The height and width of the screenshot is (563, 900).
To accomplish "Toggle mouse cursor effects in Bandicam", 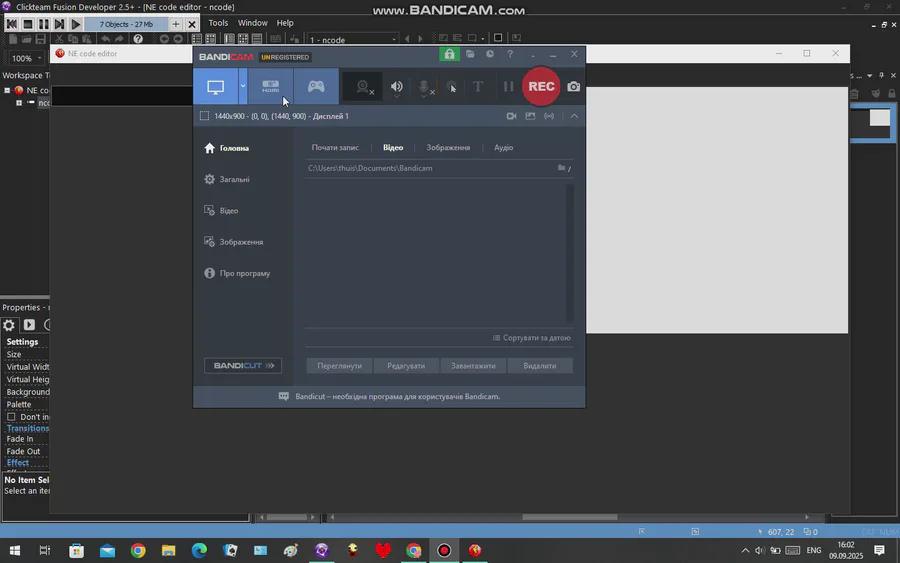I will pyautogui.click(x=452, y=87).
